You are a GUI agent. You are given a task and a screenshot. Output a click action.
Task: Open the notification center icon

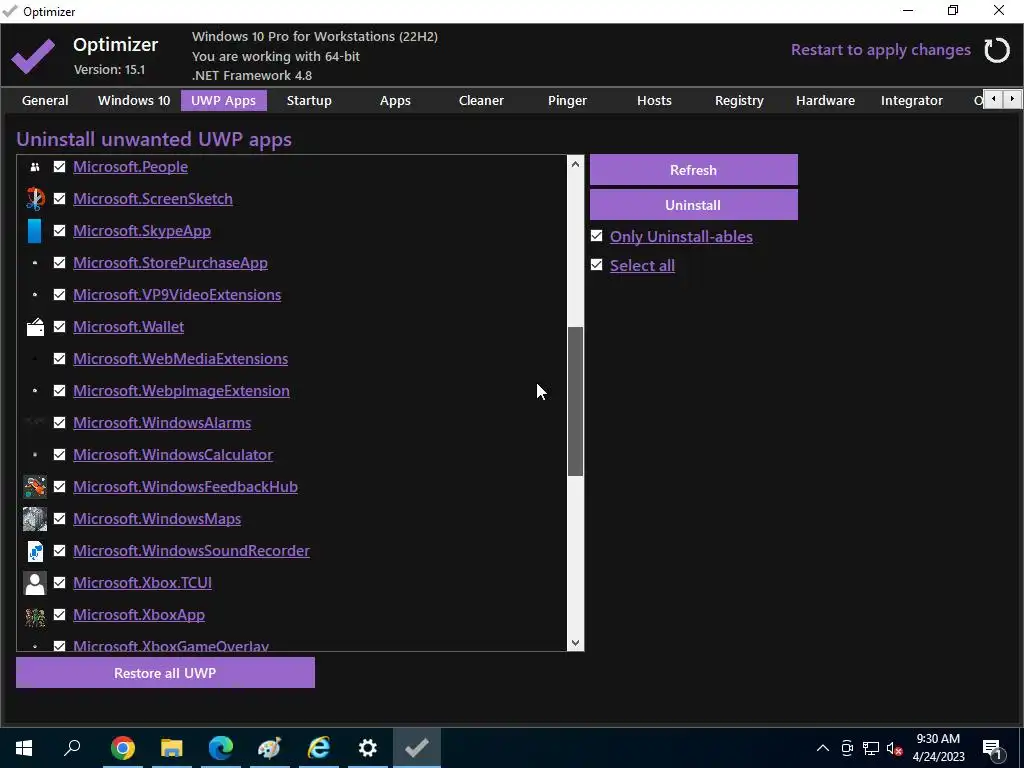click(992, 748)
